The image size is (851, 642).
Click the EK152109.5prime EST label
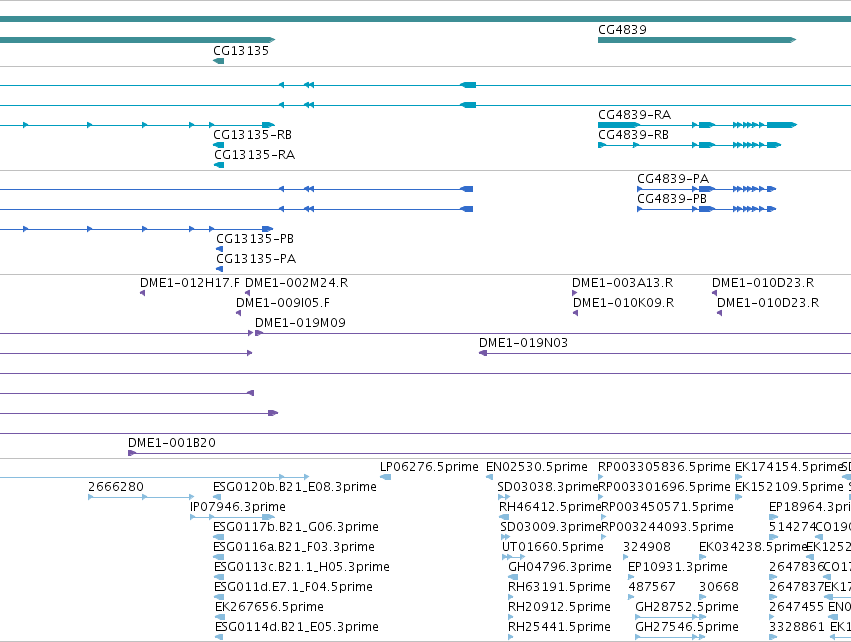coord(789,487)
